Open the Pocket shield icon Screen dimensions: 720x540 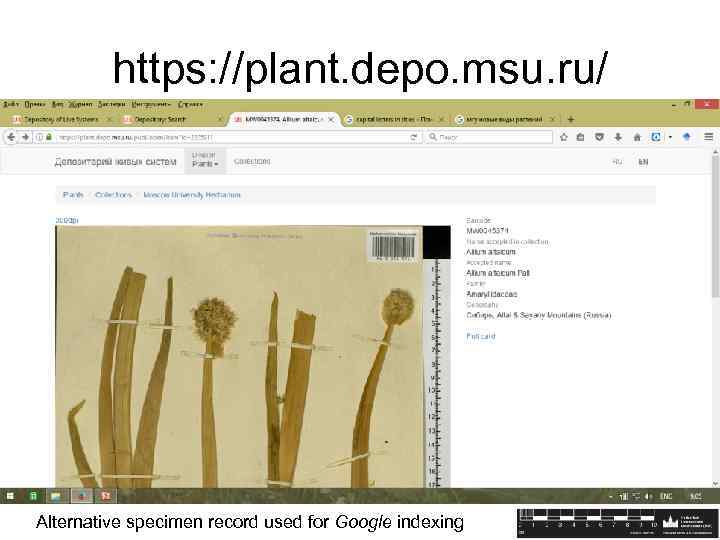(599, 137)
